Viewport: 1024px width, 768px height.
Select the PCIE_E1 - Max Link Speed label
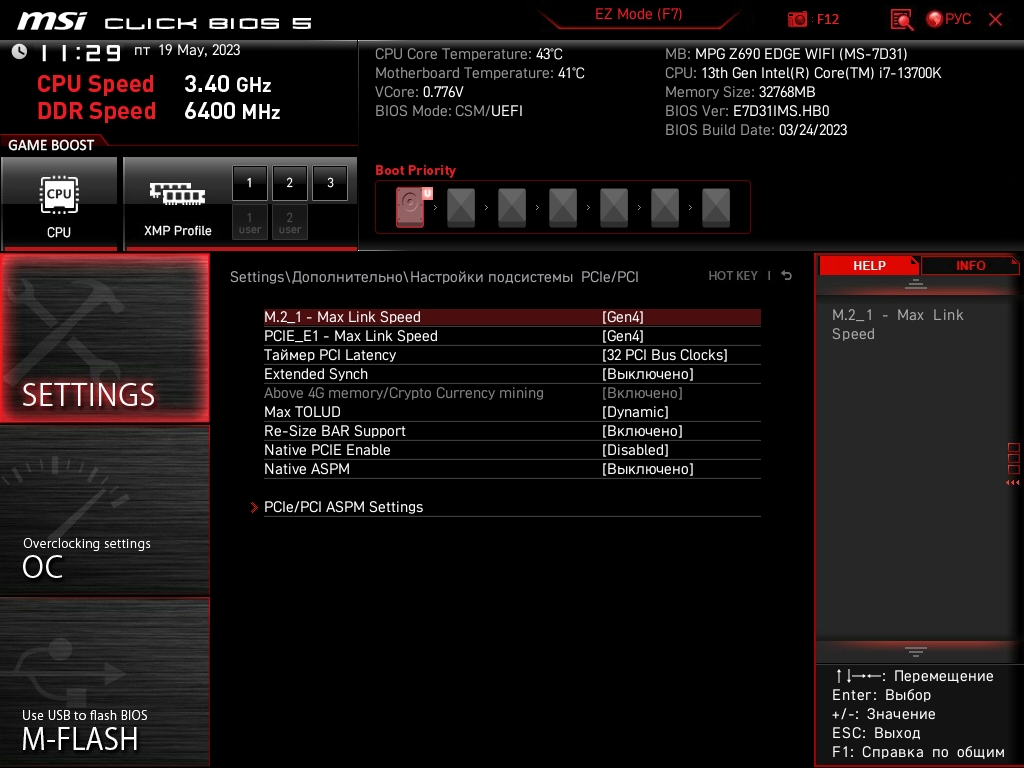click(351, 336)
